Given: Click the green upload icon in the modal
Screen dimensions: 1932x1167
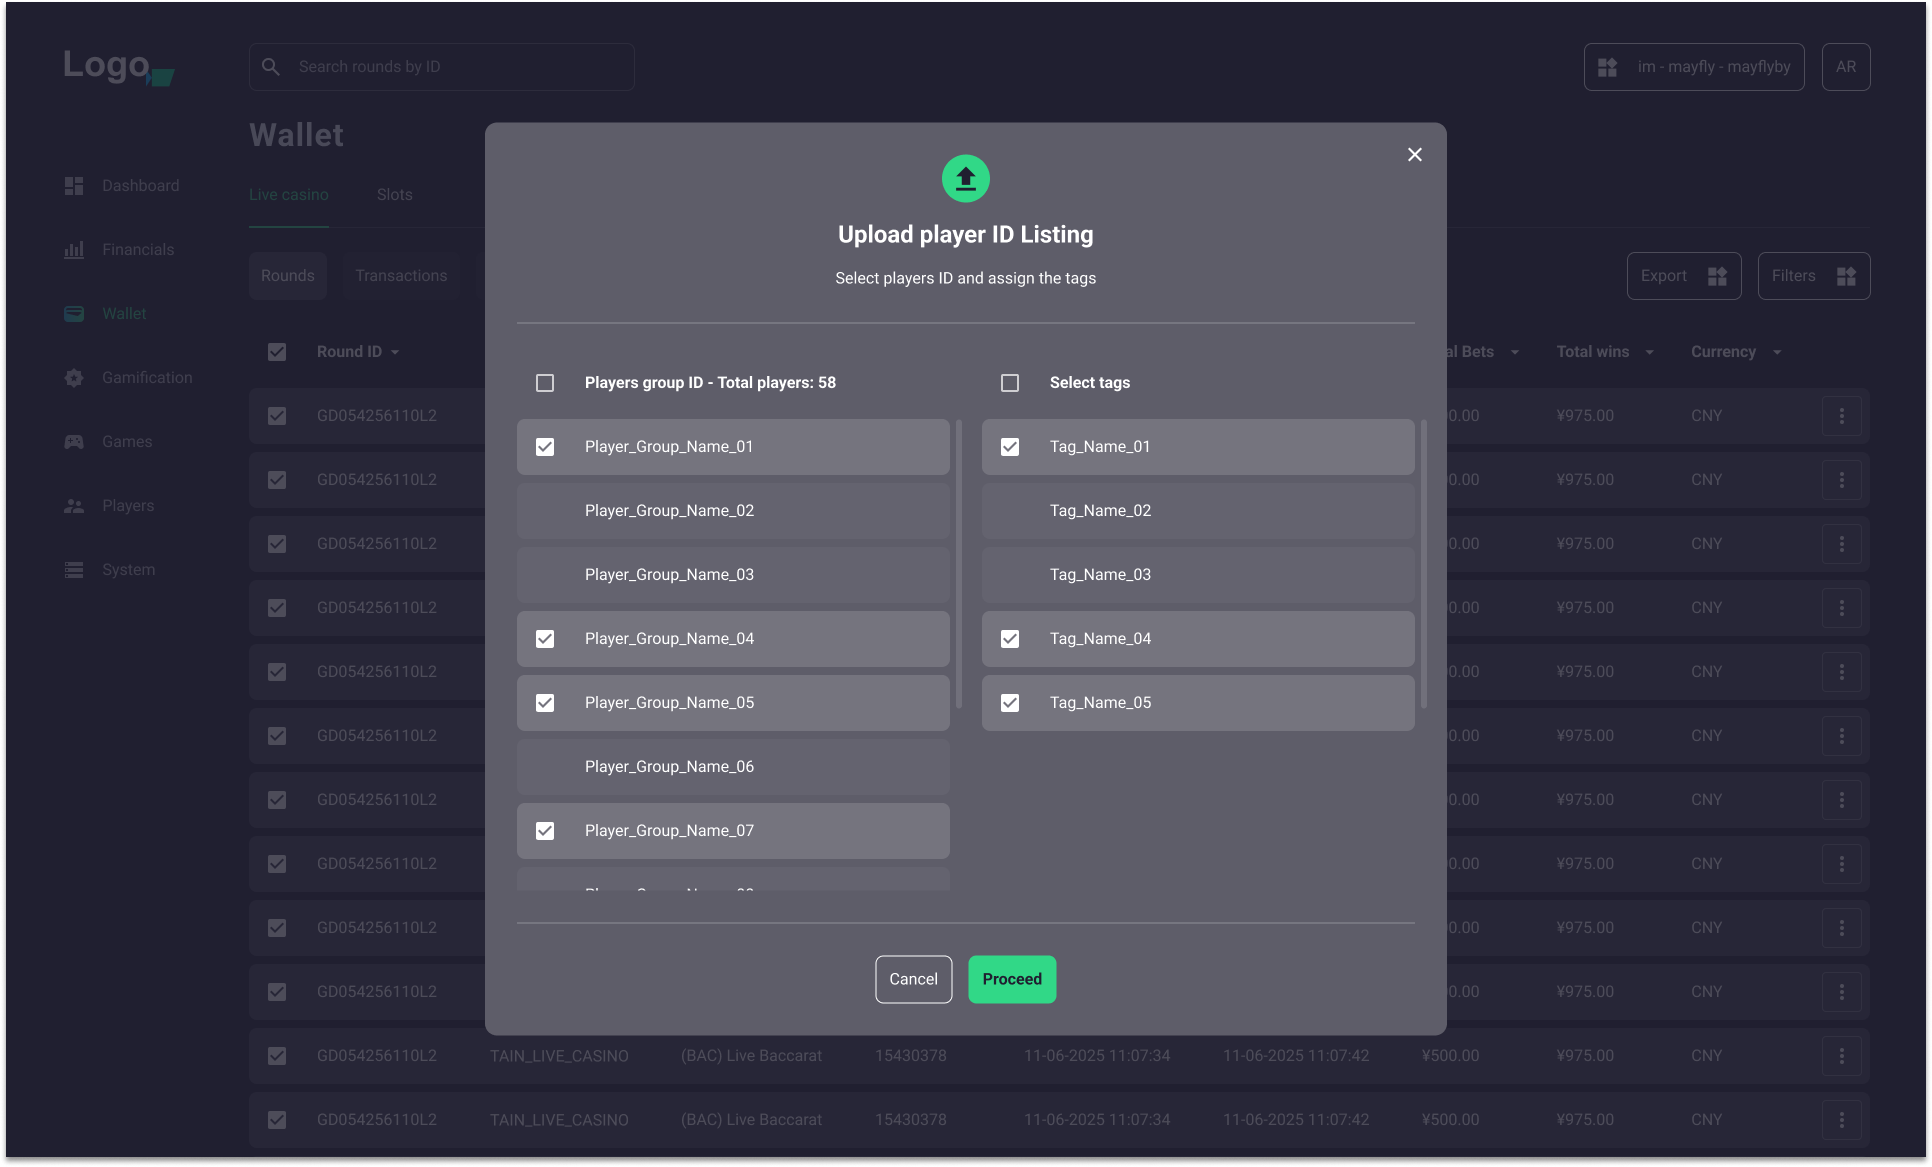Looking at the screenshot, I should click(965, 178).
